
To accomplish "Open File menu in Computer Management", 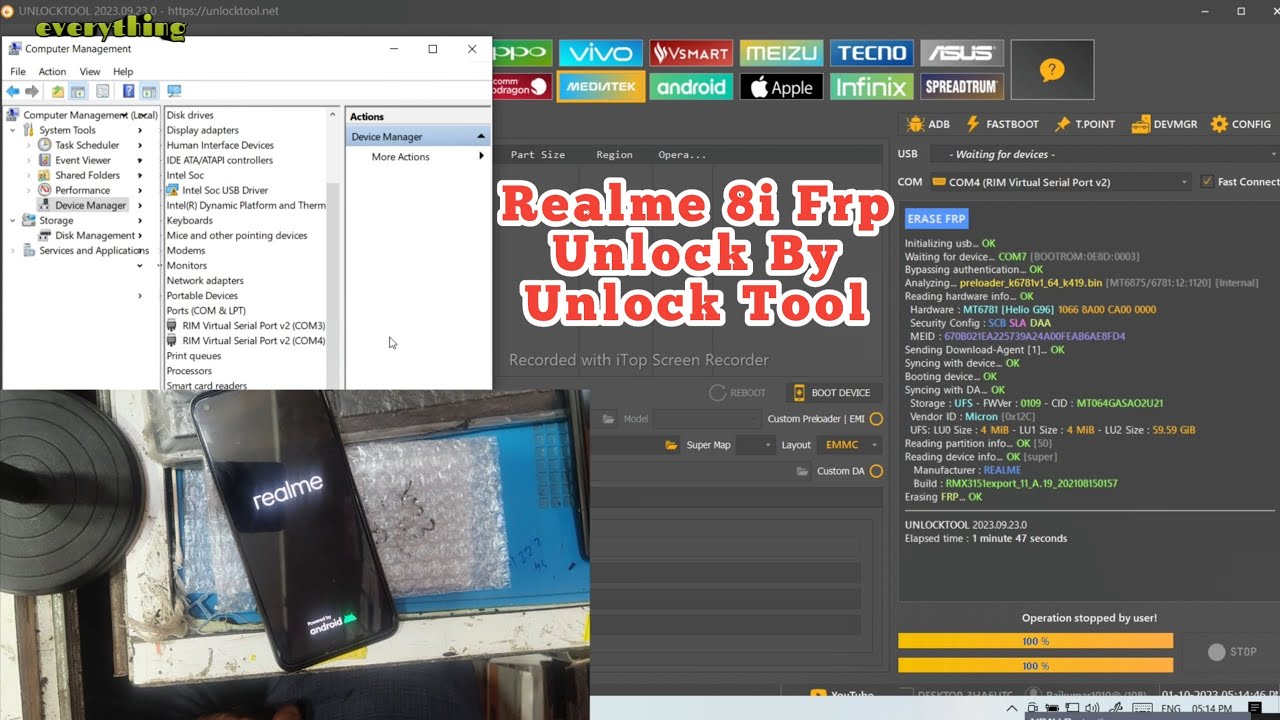I will pyautogui.click(x=18, y=72).
